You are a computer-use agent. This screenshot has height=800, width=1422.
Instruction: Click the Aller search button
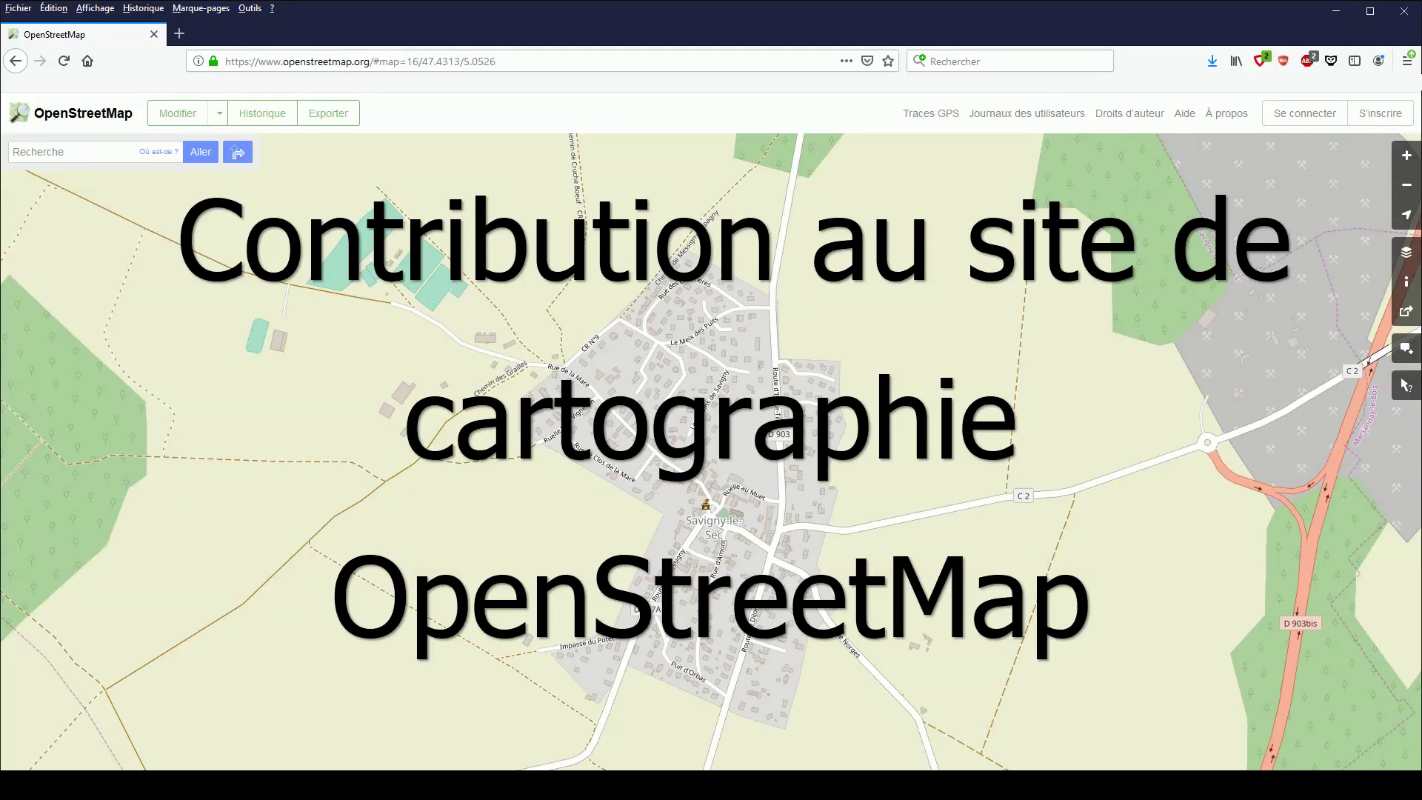point(201,152)
